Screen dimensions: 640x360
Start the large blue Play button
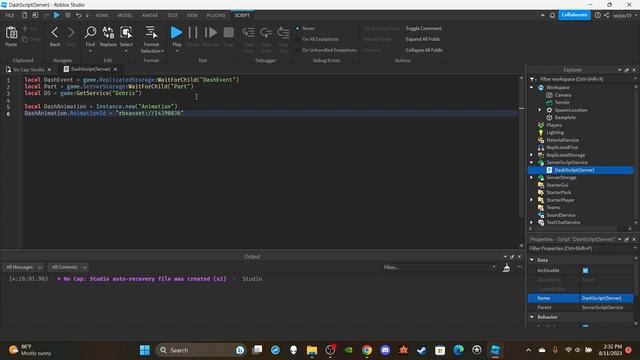[x=176, y=32]
